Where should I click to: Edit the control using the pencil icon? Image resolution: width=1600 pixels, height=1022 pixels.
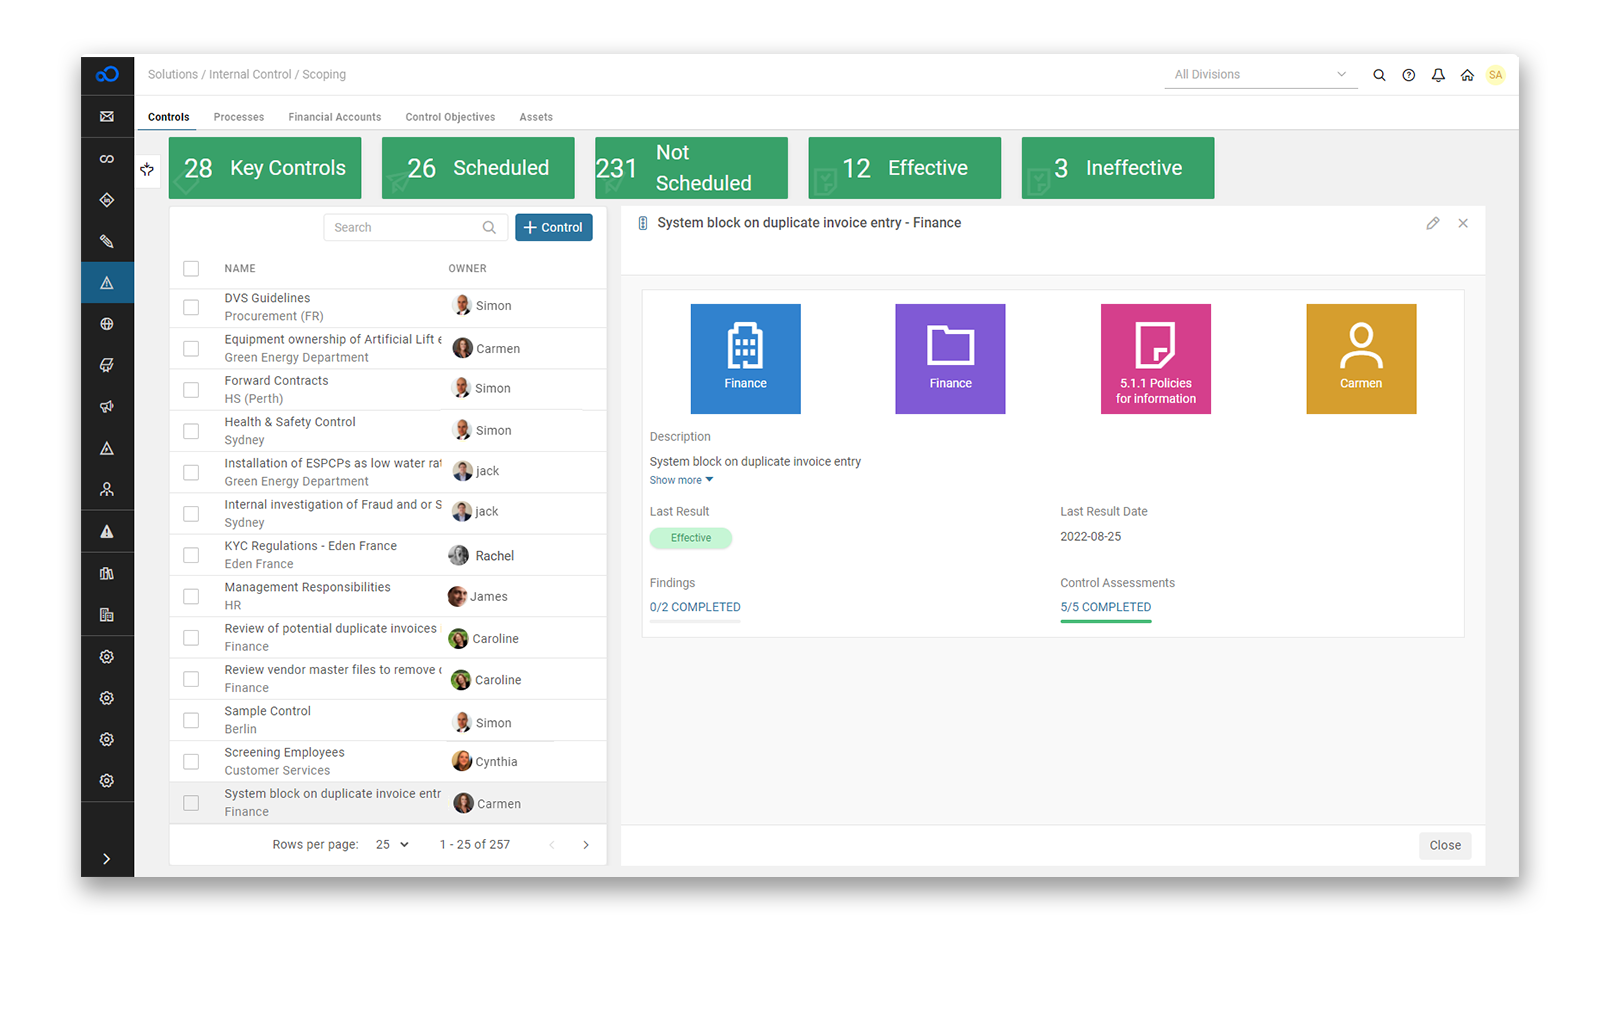click(1433, 223)
